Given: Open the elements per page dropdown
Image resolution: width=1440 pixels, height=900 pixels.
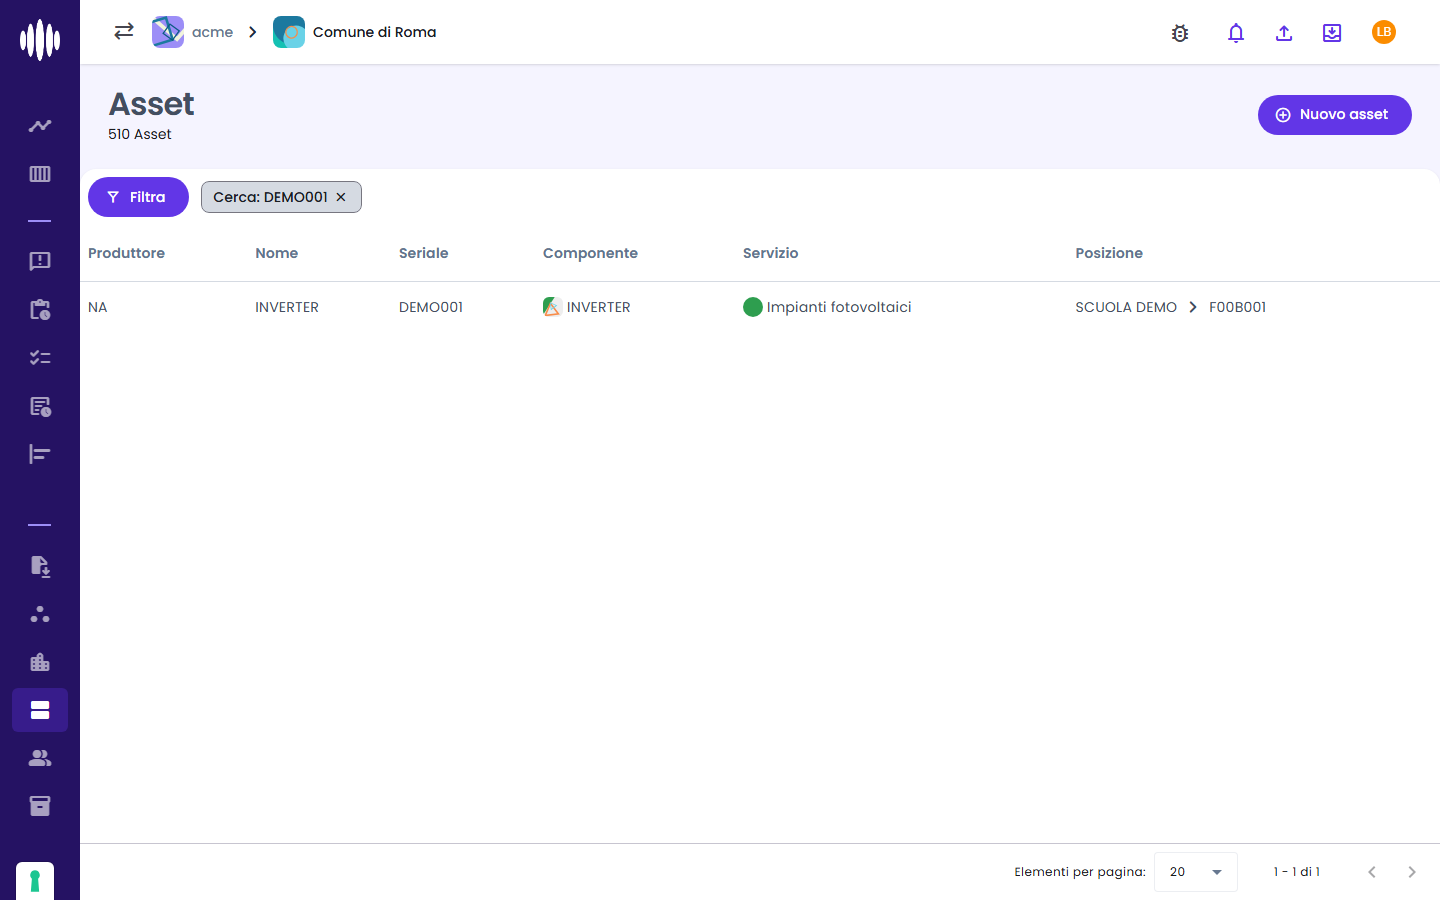Looking at the screenshot, I should pyautogui.click(x=1196, y=872).
